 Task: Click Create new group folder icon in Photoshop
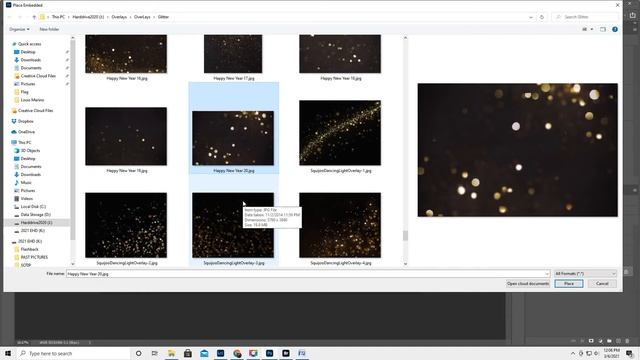tap(609, 341)
